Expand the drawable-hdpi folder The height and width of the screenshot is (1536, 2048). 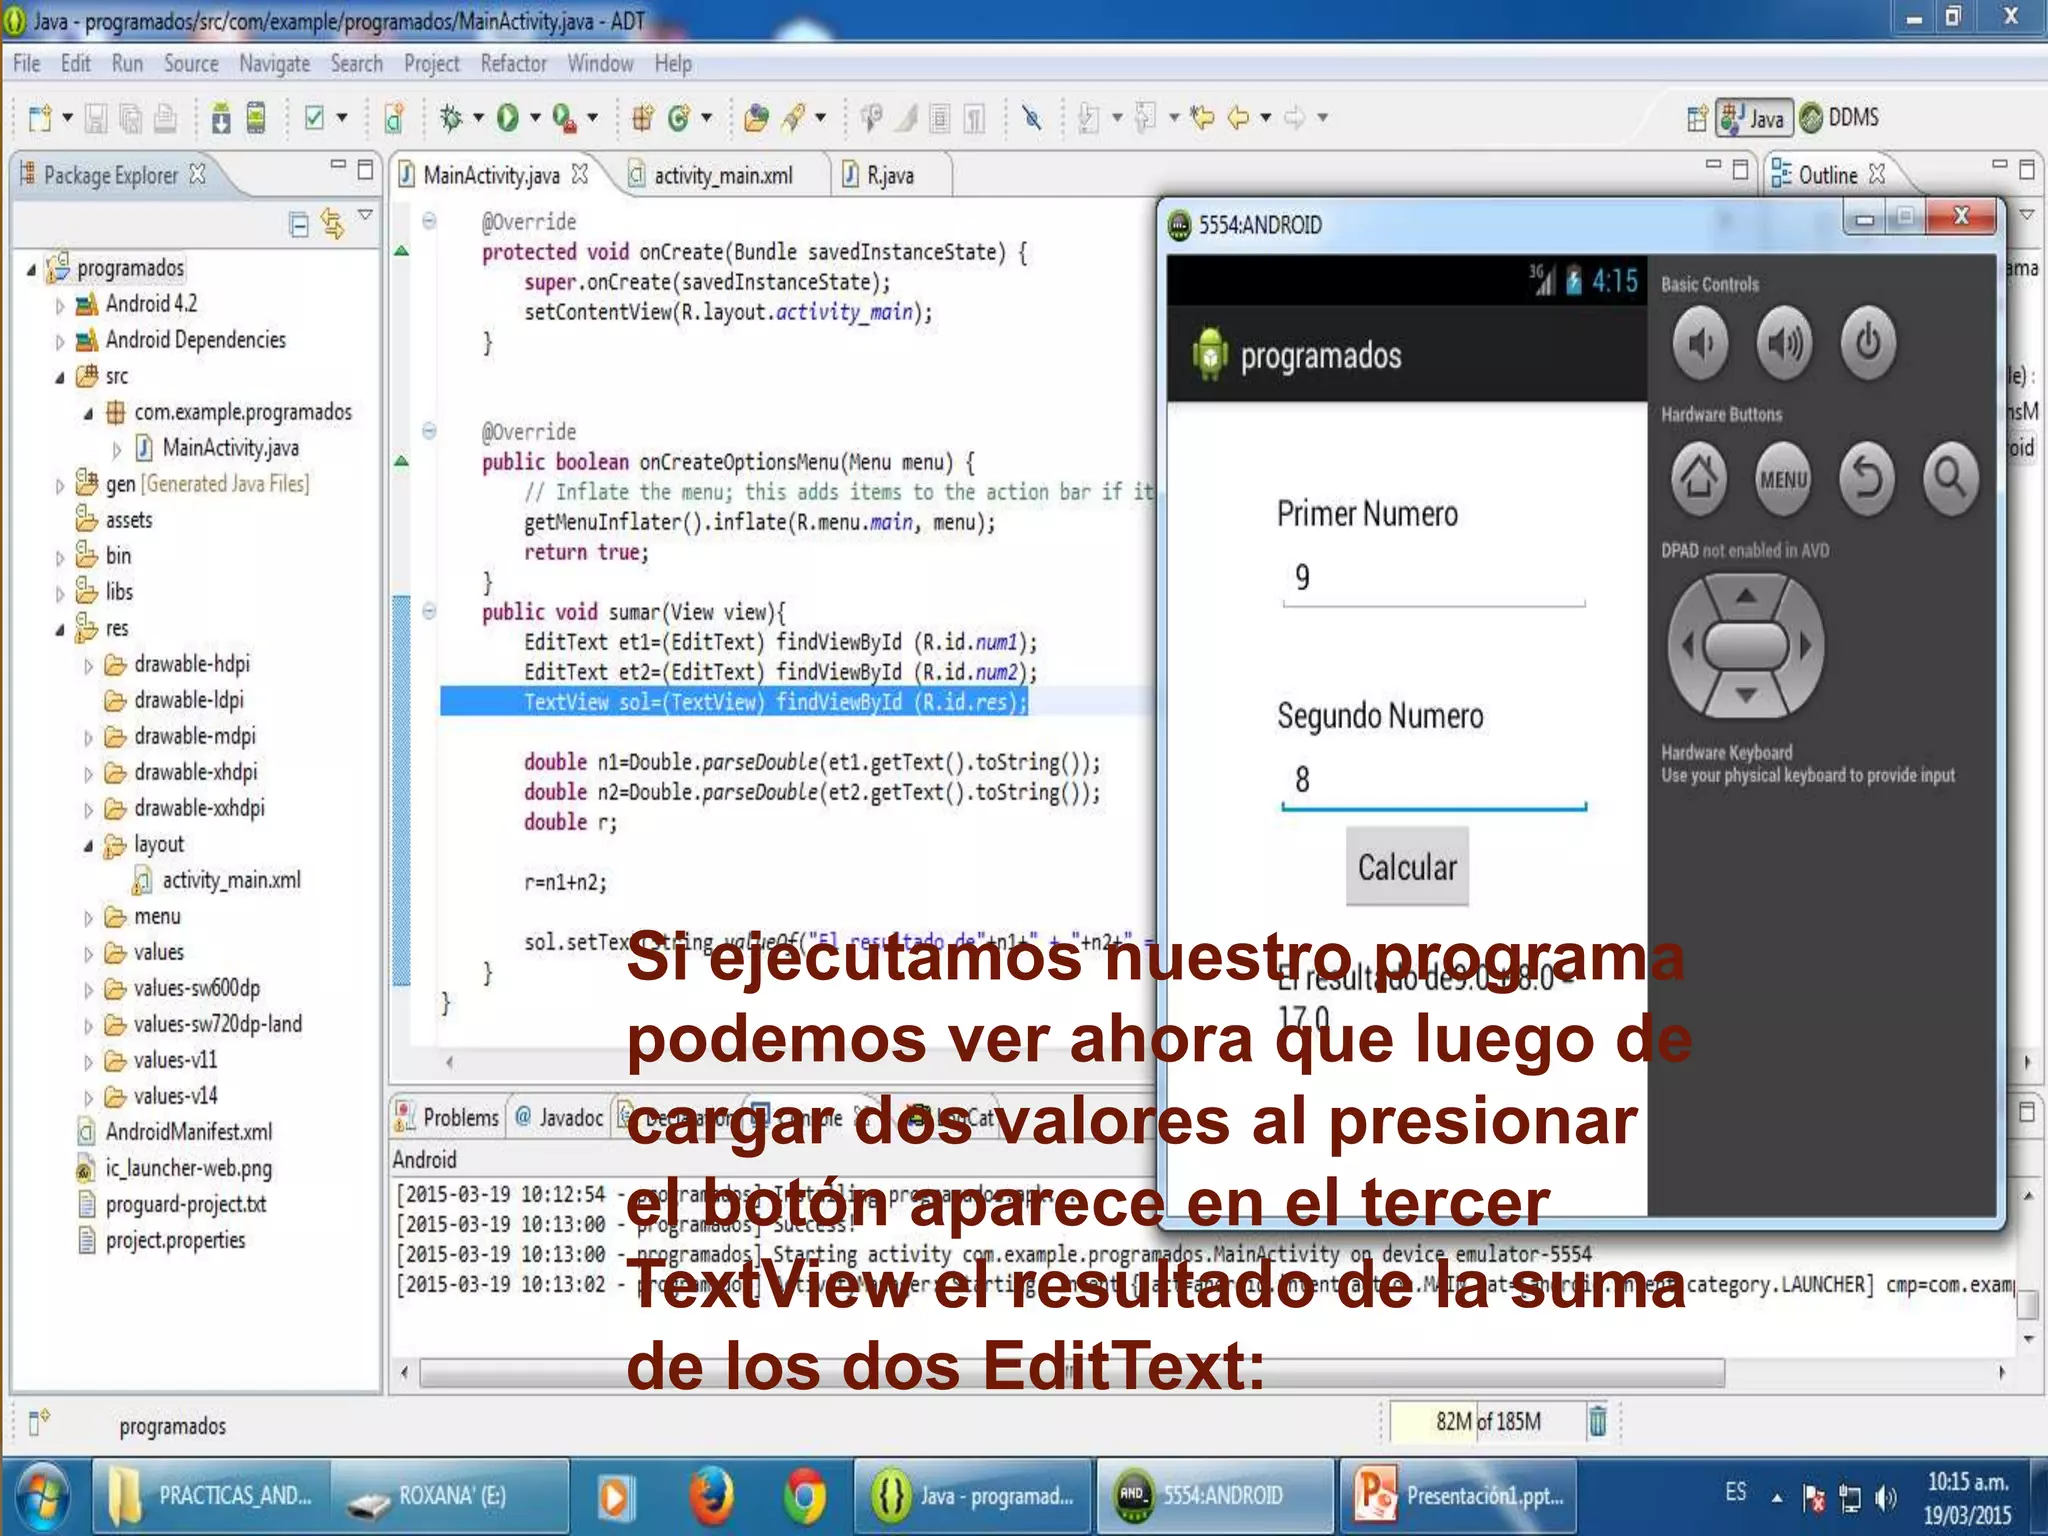pyautogui.click(x=88, y=665)
